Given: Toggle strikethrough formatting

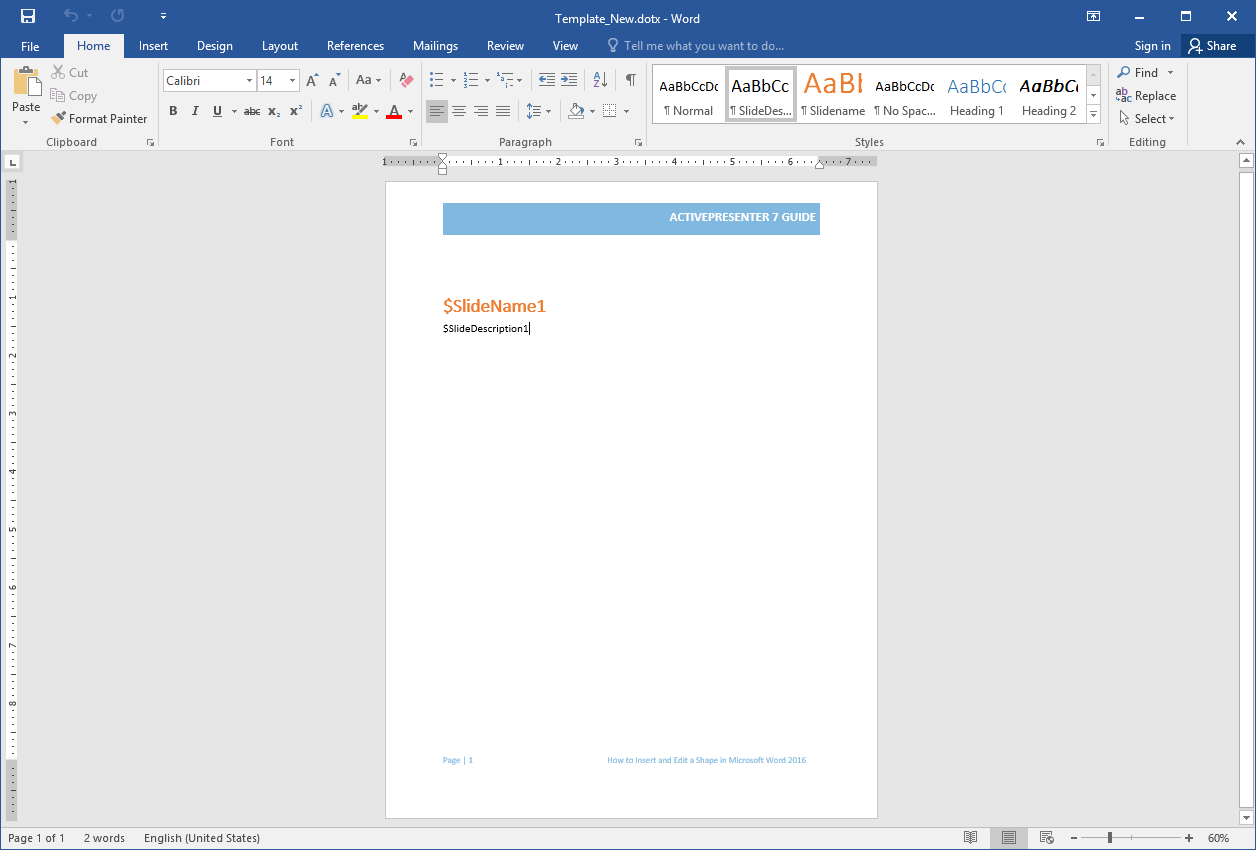Looking at the screenshot, I should [251, 111].
